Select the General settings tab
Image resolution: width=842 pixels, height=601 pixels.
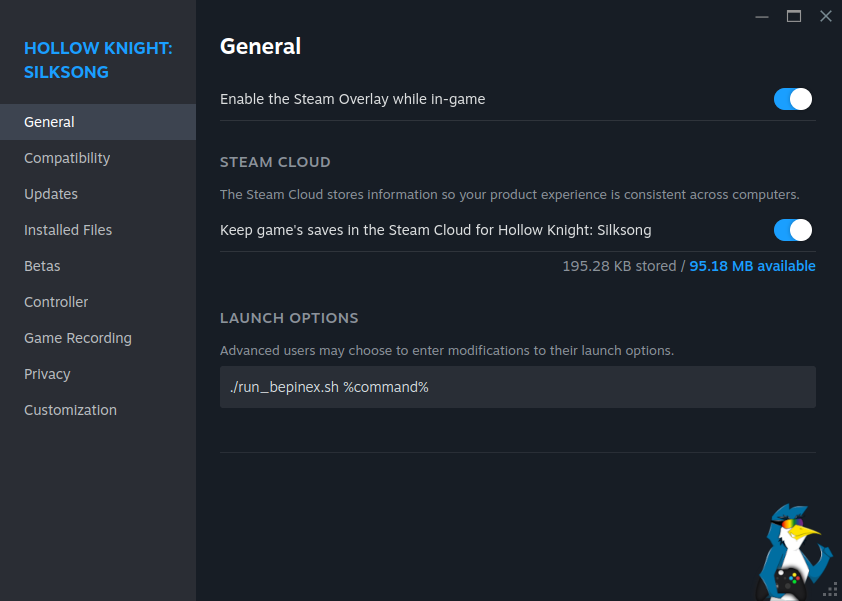49,122
